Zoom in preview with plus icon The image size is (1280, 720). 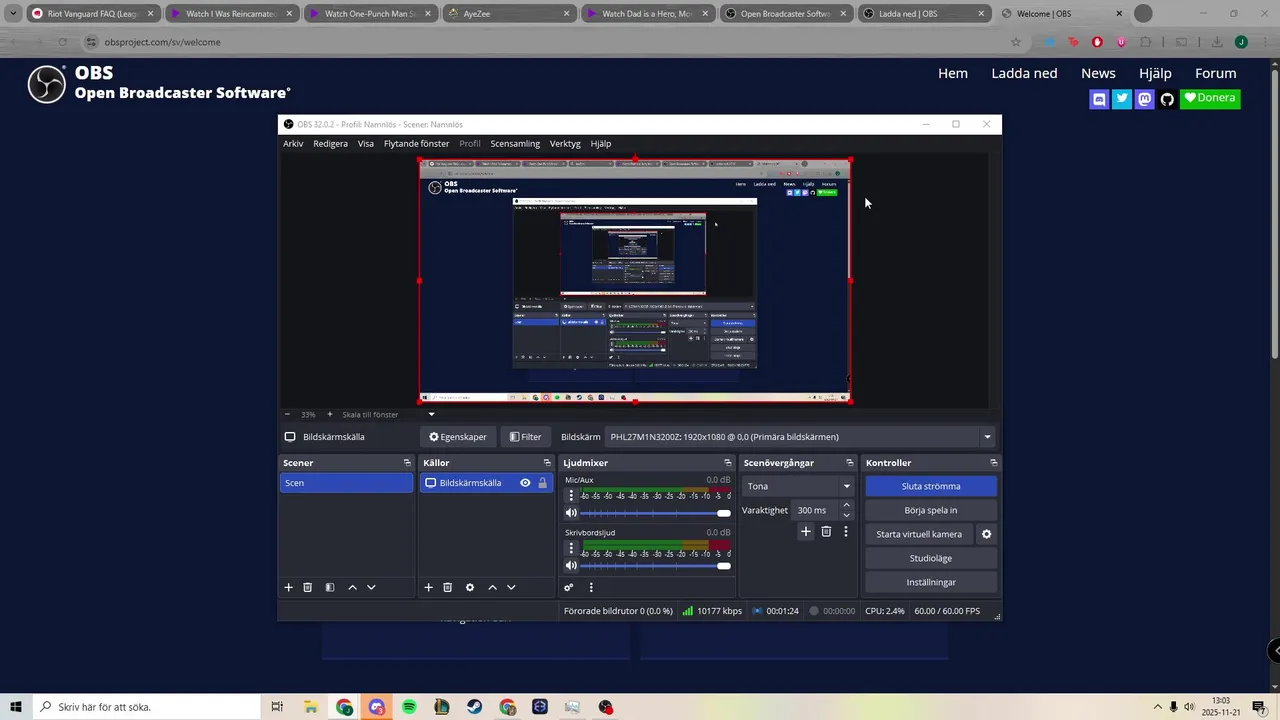330,414
